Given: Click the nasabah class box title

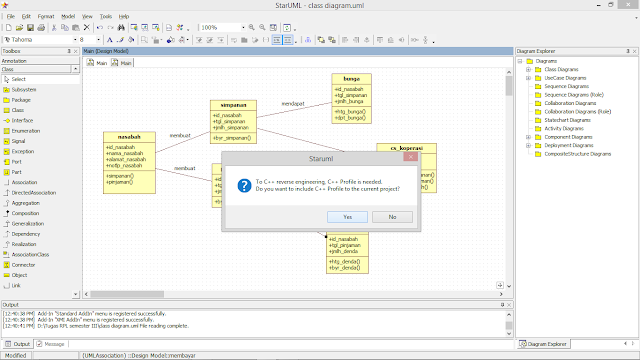Looking at the screenshot, I should pos(129,137).
